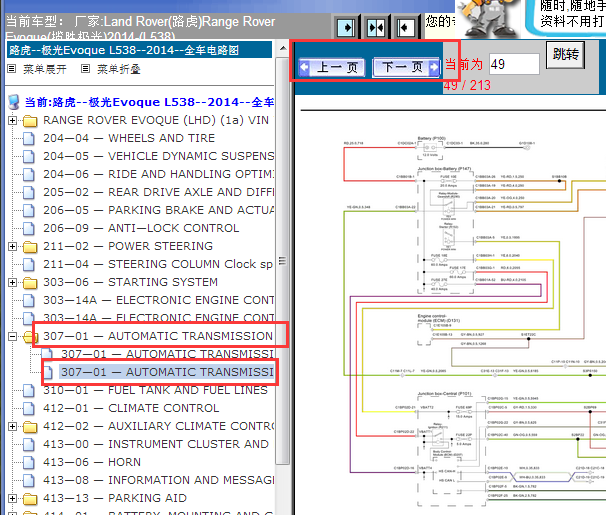Open 310-01 FUEL TANK AND FUEL LINES
This screenshot has width=606, height=515.
click(x=155, y=390)
